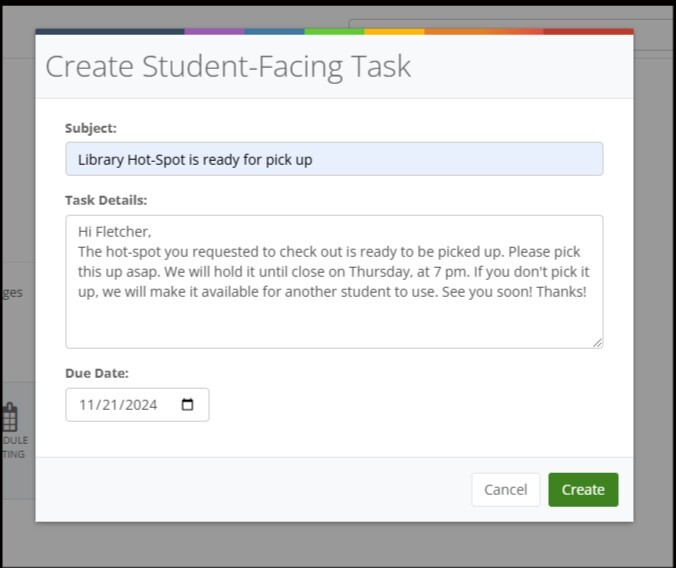Open the Due Date calendar picker icon
Image resolution: width=676 pixels, height=568 pixels.
point(187,405)
